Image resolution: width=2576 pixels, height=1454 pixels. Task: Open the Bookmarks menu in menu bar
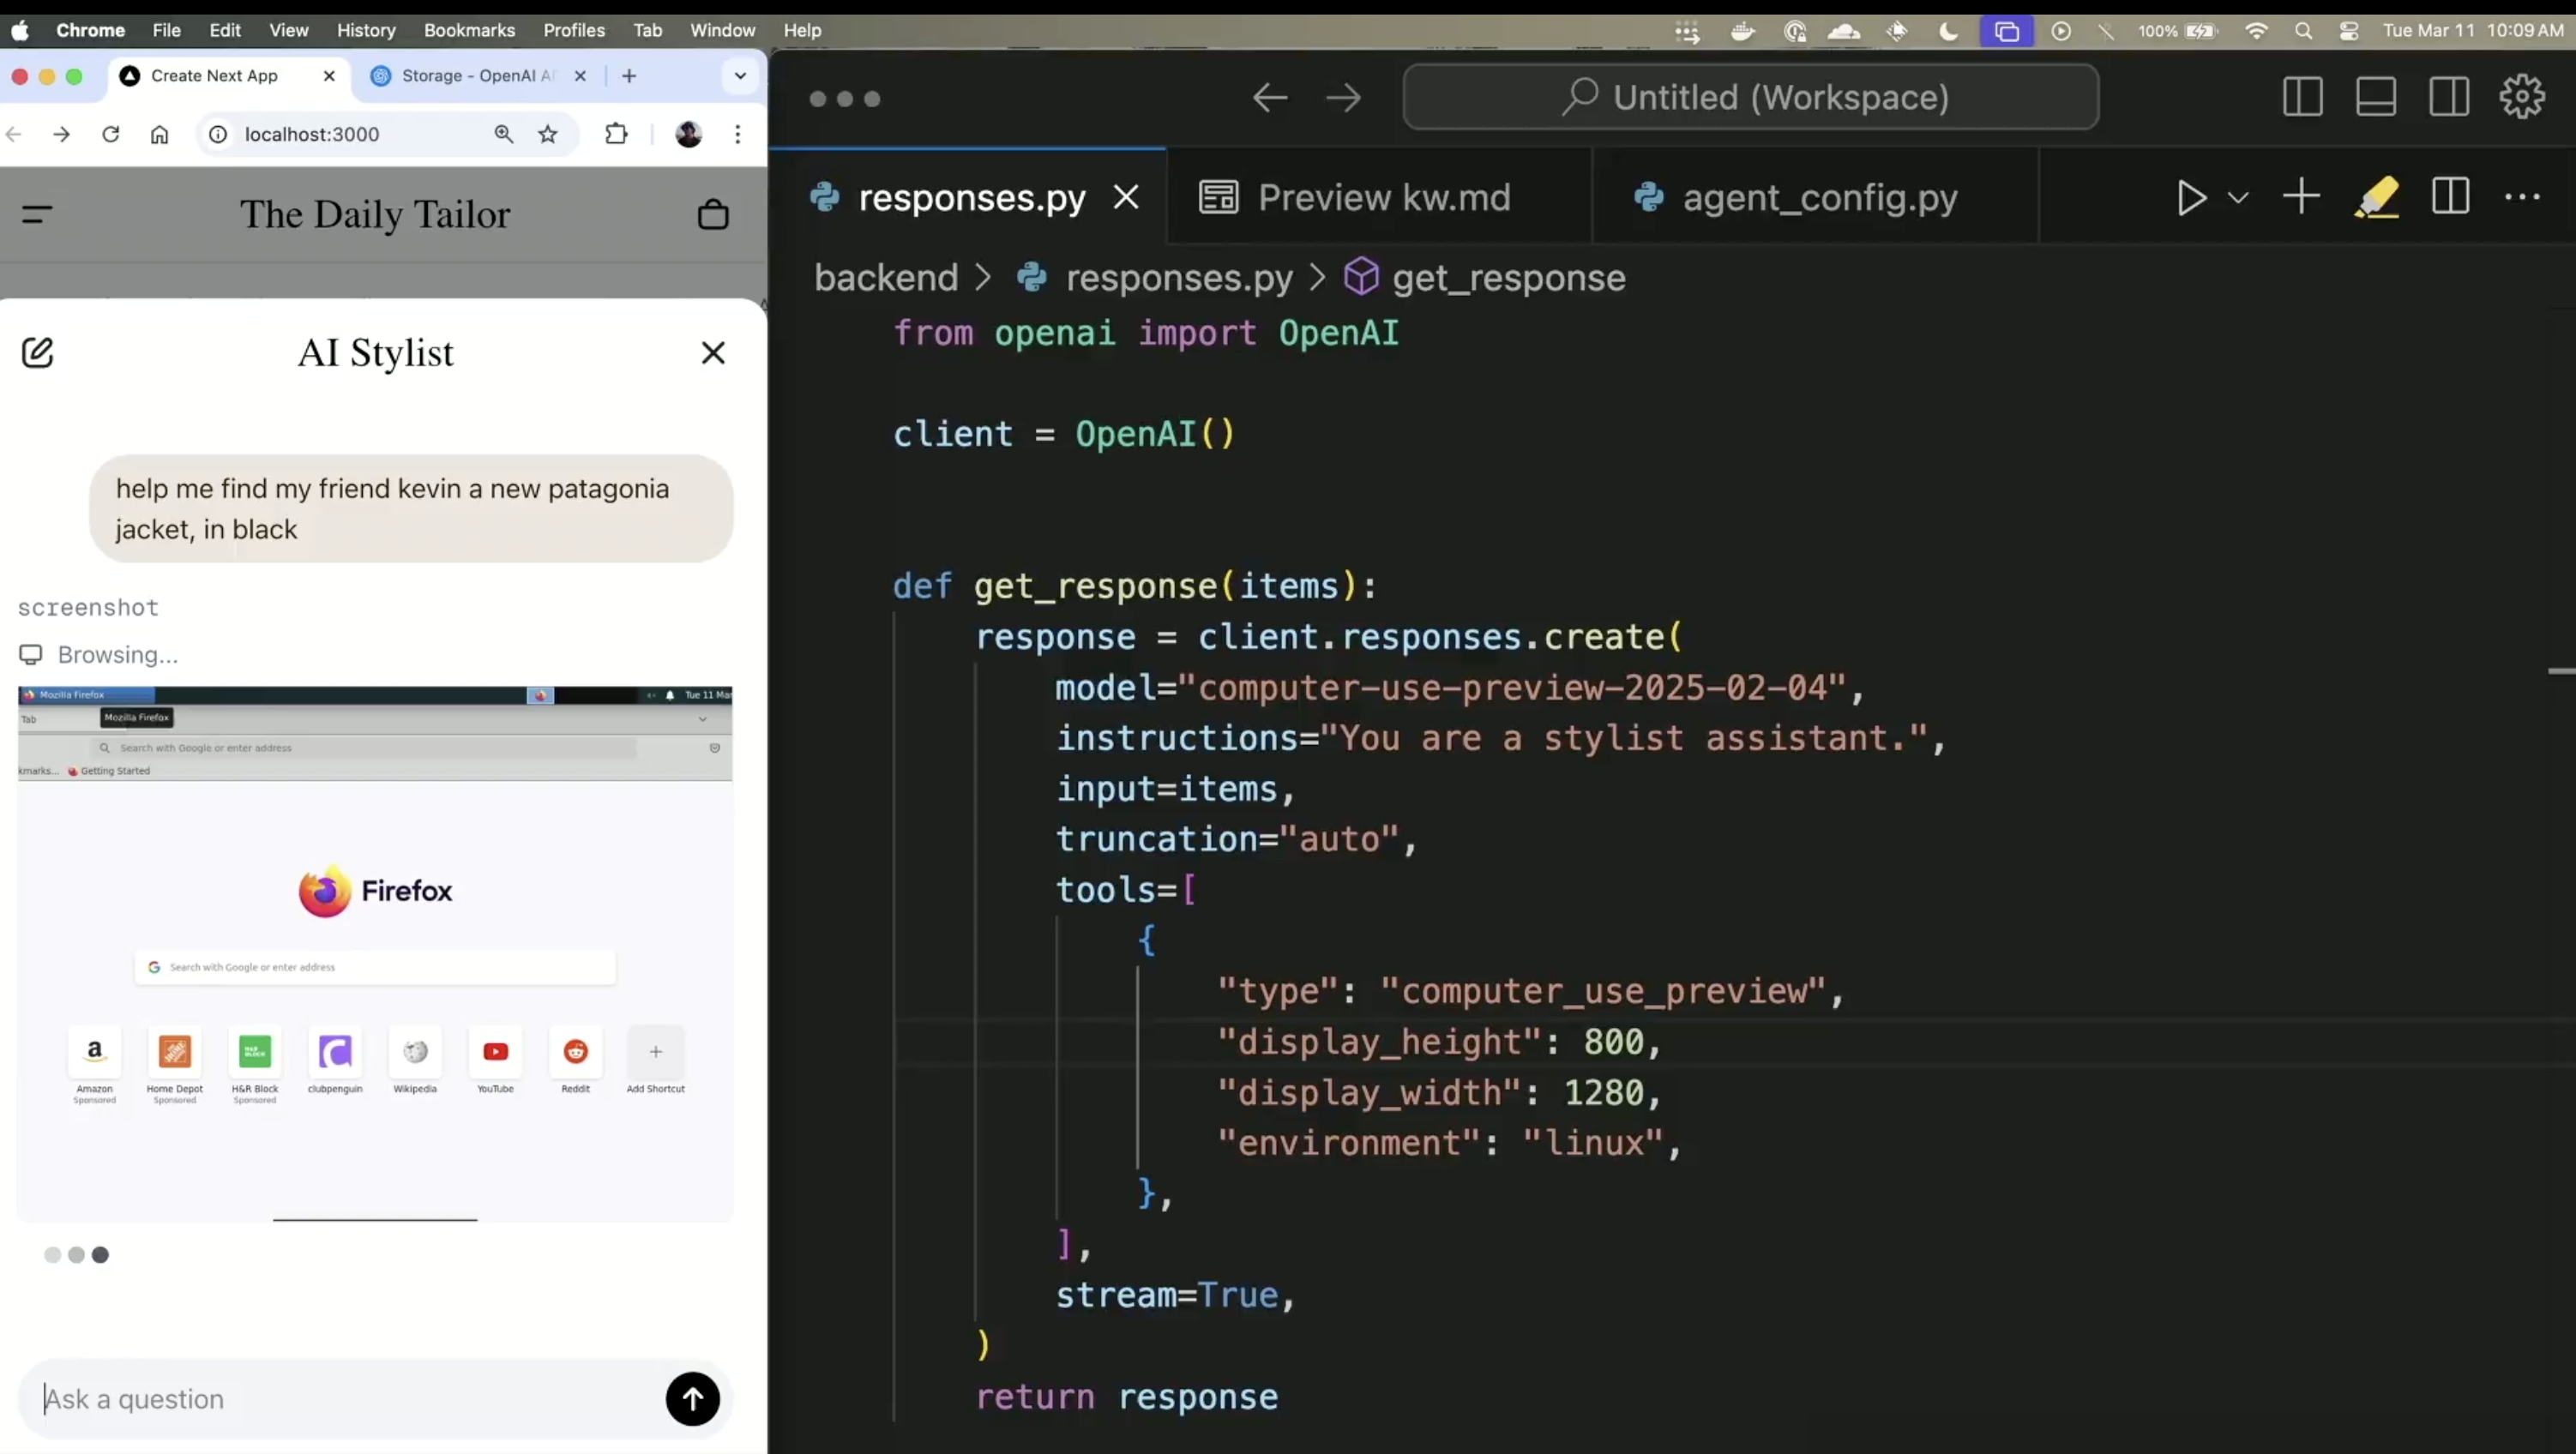[469, 30]
